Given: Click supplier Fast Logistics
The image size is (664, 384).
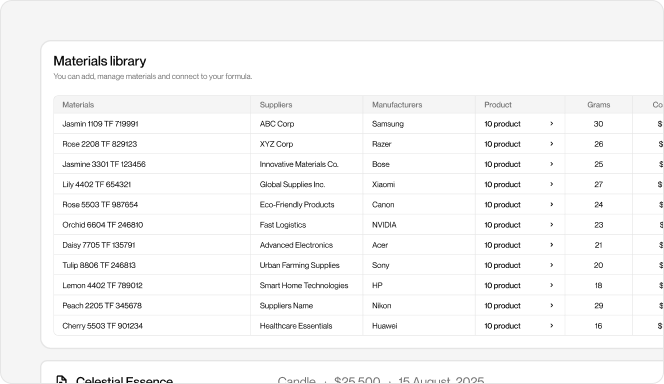Looking at the screenshot, I should (282, 225).
